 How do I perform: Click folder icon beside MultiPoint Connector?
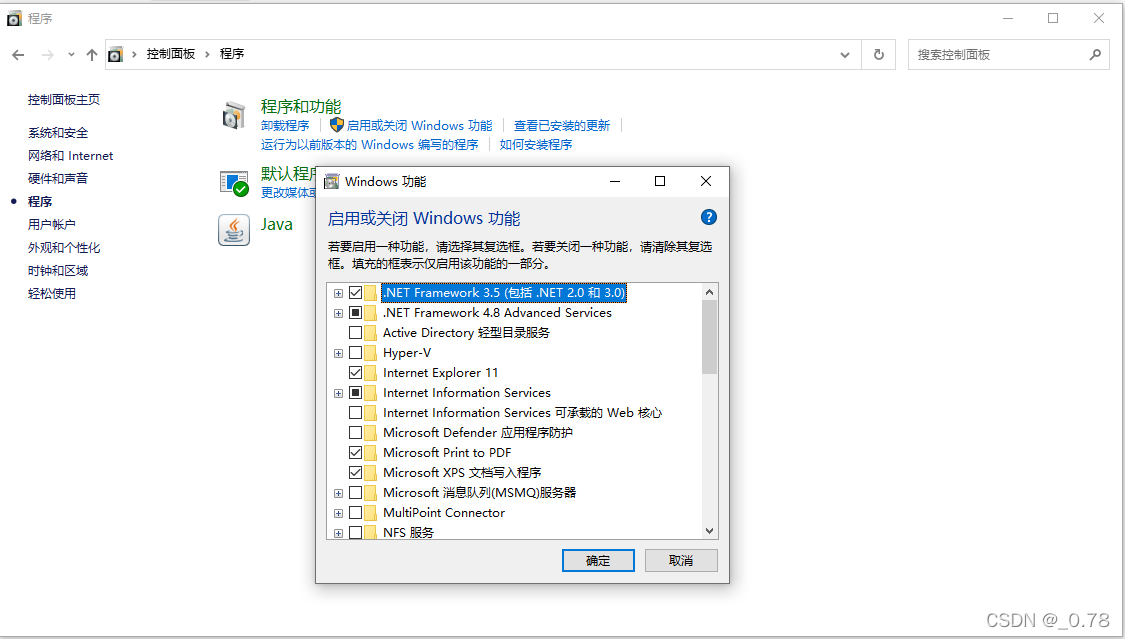370,513
